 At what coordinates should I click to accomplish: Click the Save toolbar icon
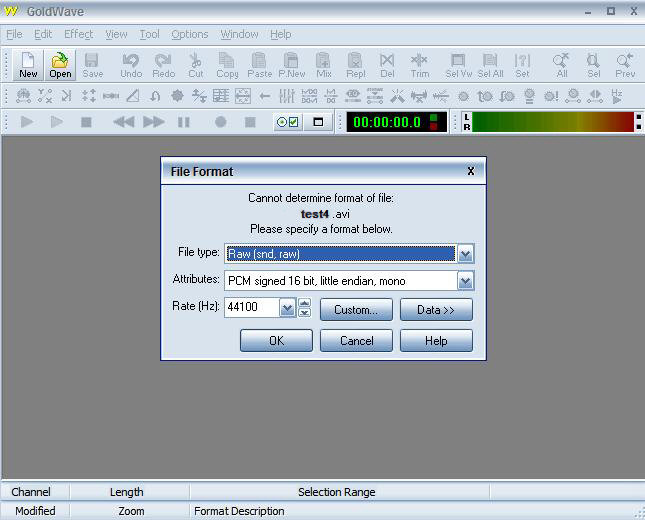pyautogui.click(x=92, y=65)
